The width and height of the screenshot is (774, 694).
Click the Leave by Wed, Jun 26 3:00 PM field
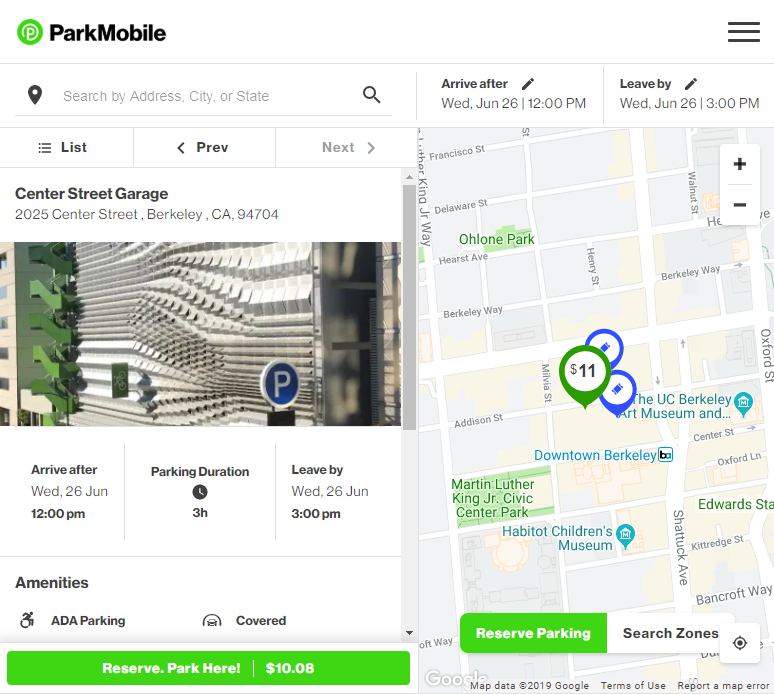point(689,94)
